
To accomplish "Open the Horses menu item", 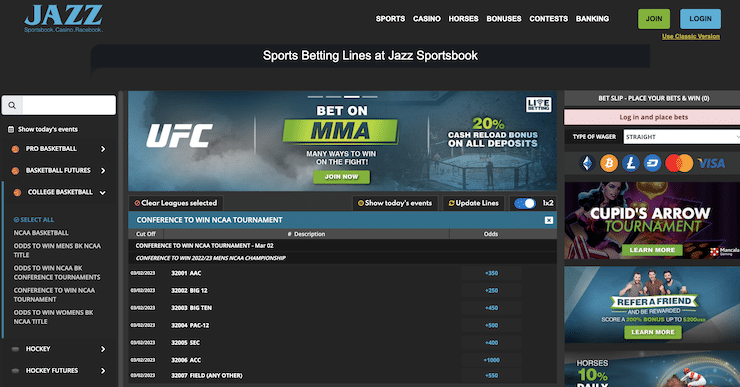I will [x=463, y=19].
